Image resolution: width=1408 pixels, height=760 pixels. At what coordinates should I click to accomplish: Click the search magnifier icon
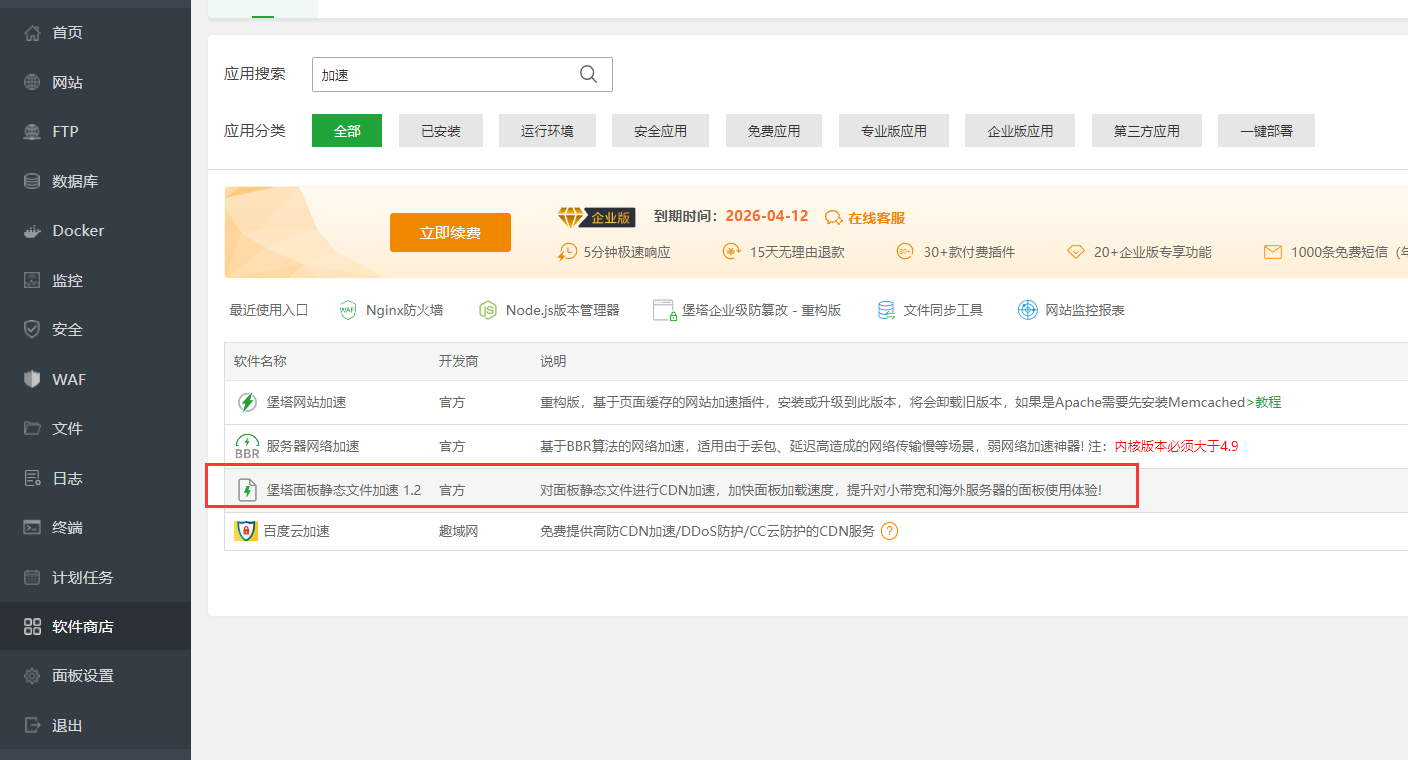589,74
